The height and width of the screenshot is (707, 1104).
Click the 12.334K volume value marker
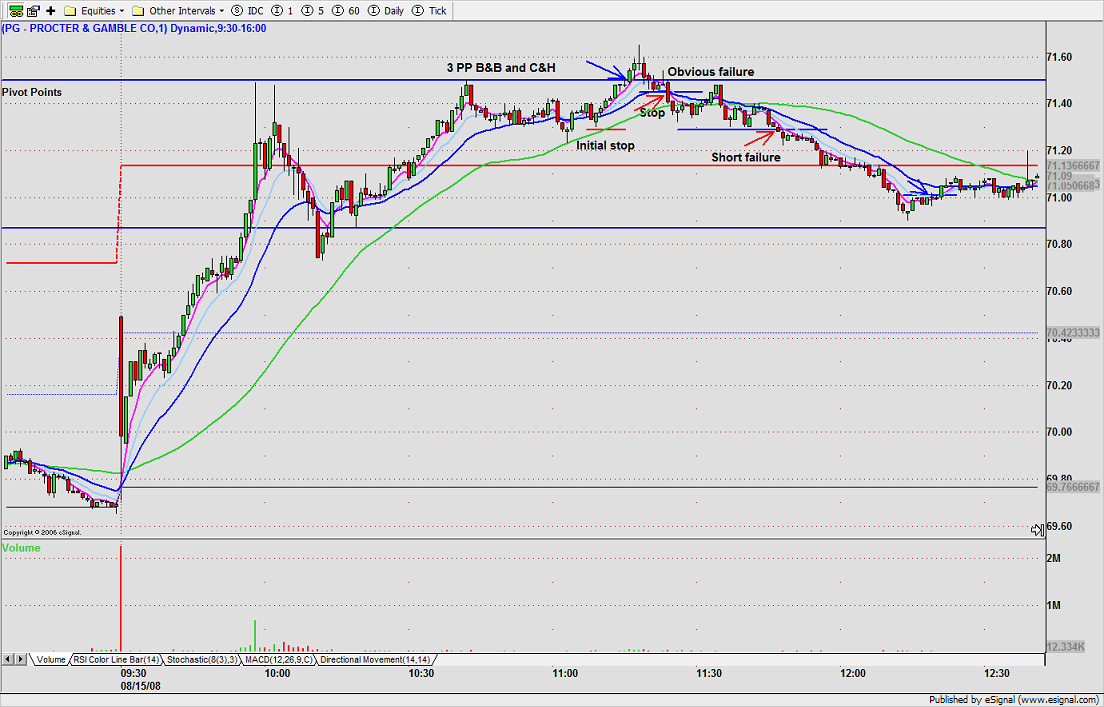1064,646
